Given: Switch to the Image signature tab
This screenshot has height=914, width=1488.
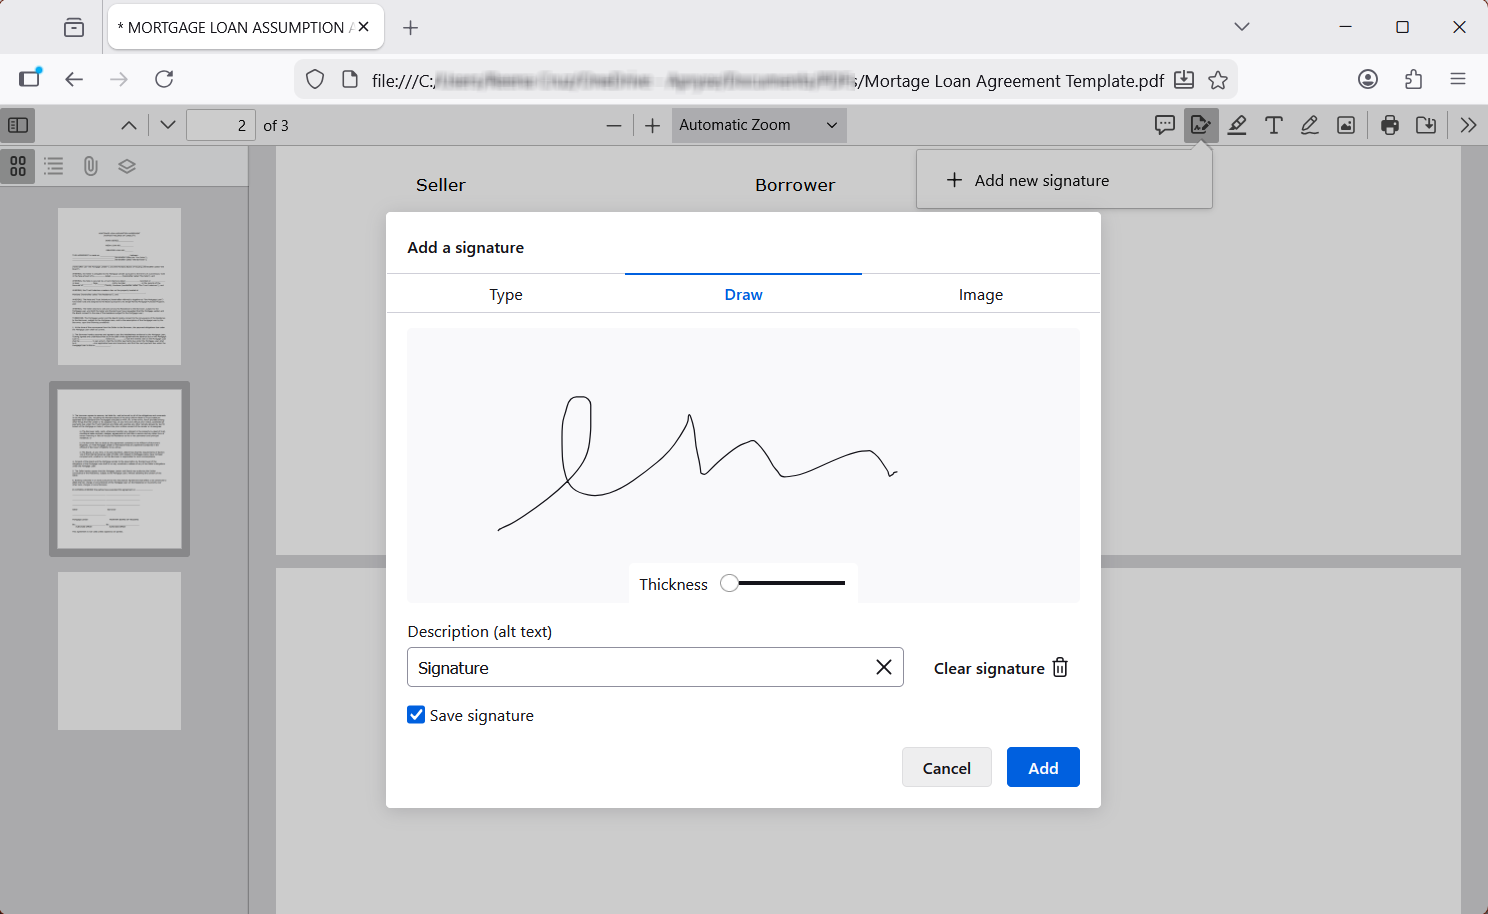Looking at the screenshot, I should [x=981, y=294].
